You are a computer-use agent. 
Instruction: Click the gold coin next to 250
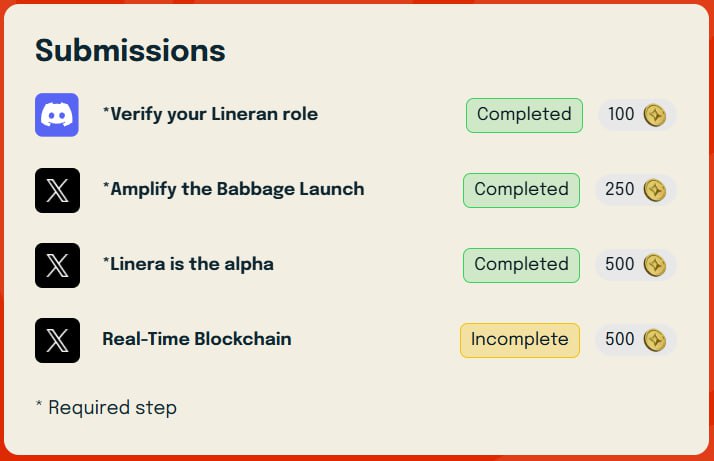click(x=655, y=190)
